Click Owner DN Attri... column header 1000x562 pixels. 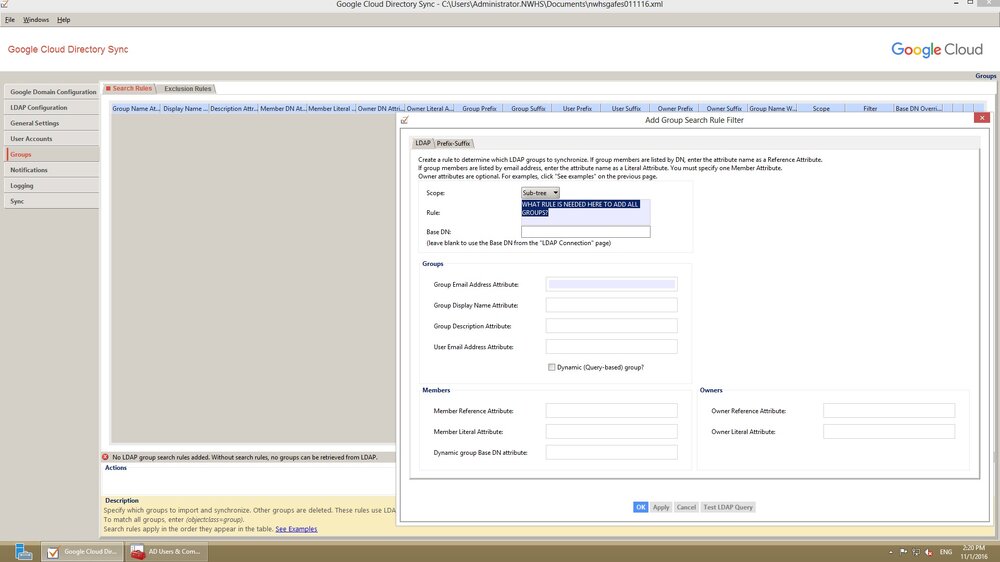click(381, 108)
